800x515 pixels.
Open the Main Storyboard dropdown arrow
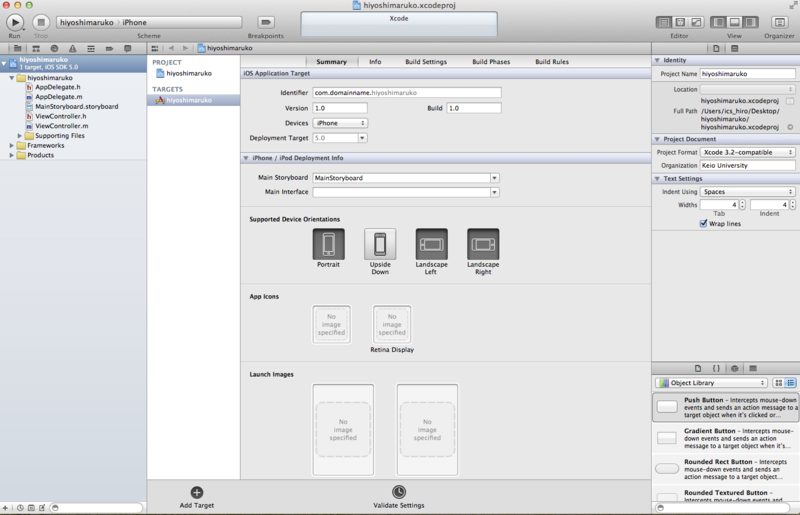point(494,178)
